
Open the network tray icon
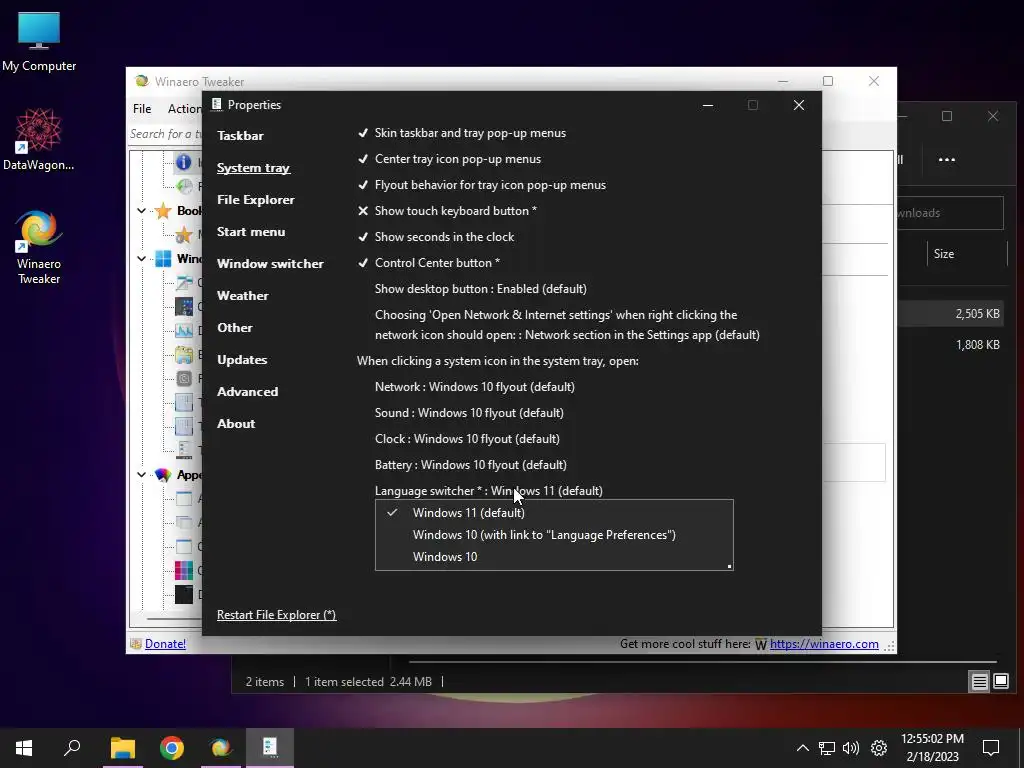(827, 748)
